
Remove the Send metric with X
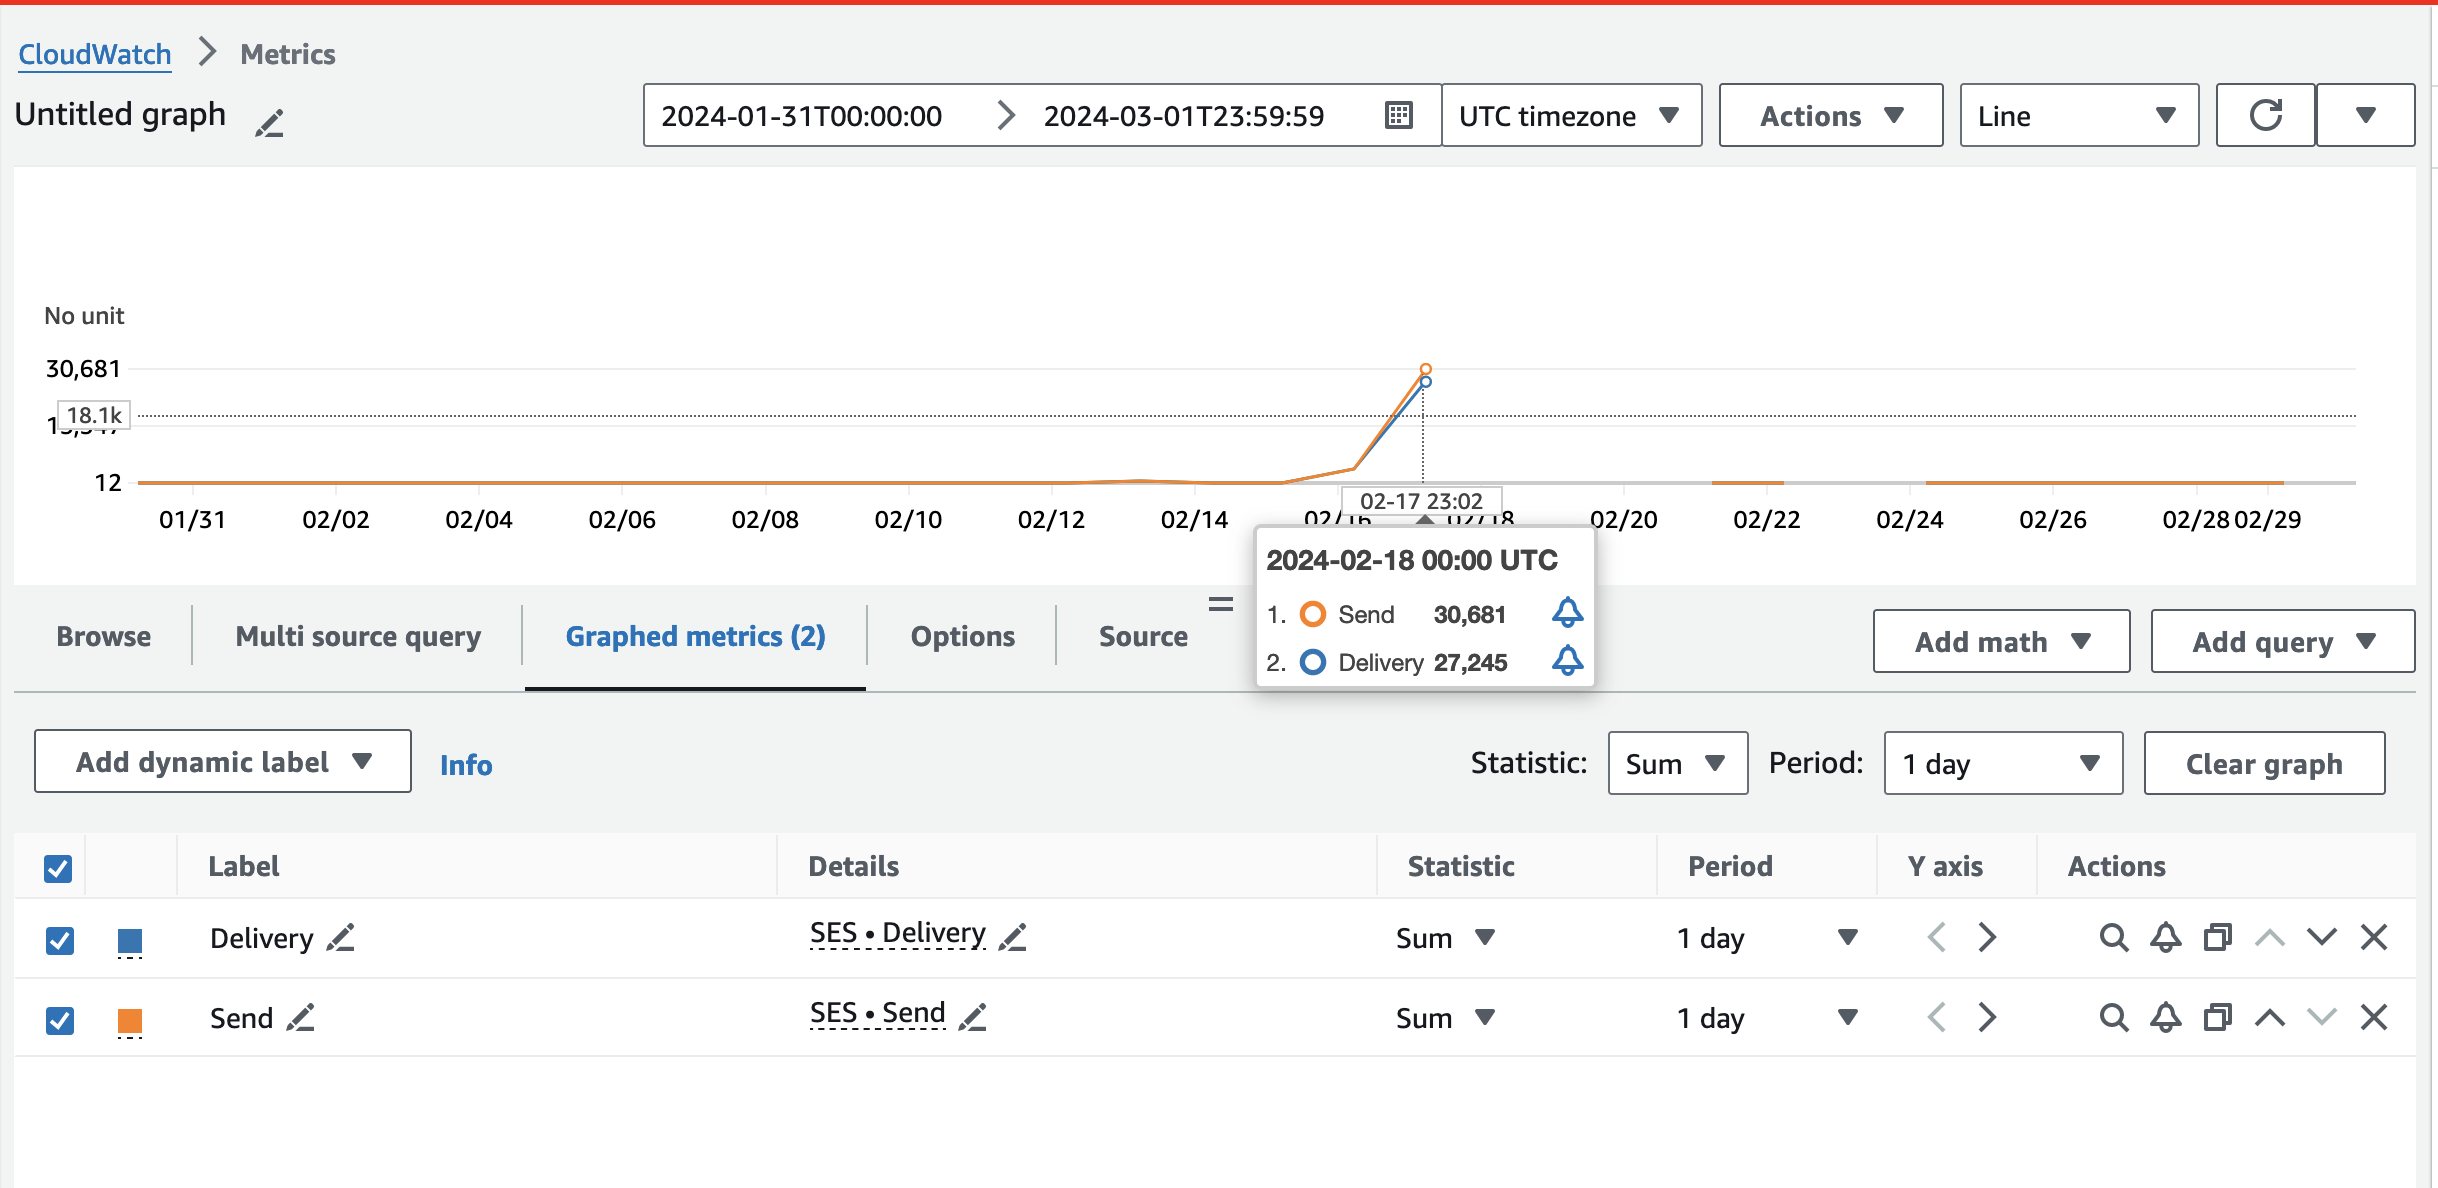click(2373, 1018)
